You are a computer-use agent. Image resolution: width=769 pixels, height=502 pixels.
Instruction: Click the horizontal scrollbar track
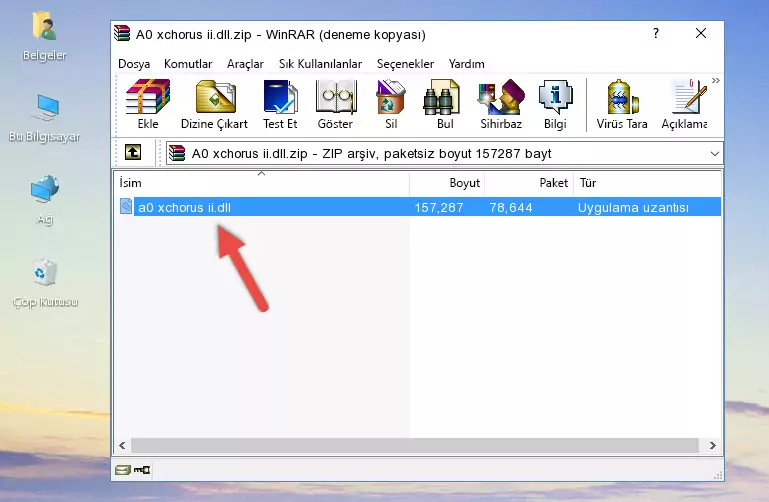(x=414, y=445)
